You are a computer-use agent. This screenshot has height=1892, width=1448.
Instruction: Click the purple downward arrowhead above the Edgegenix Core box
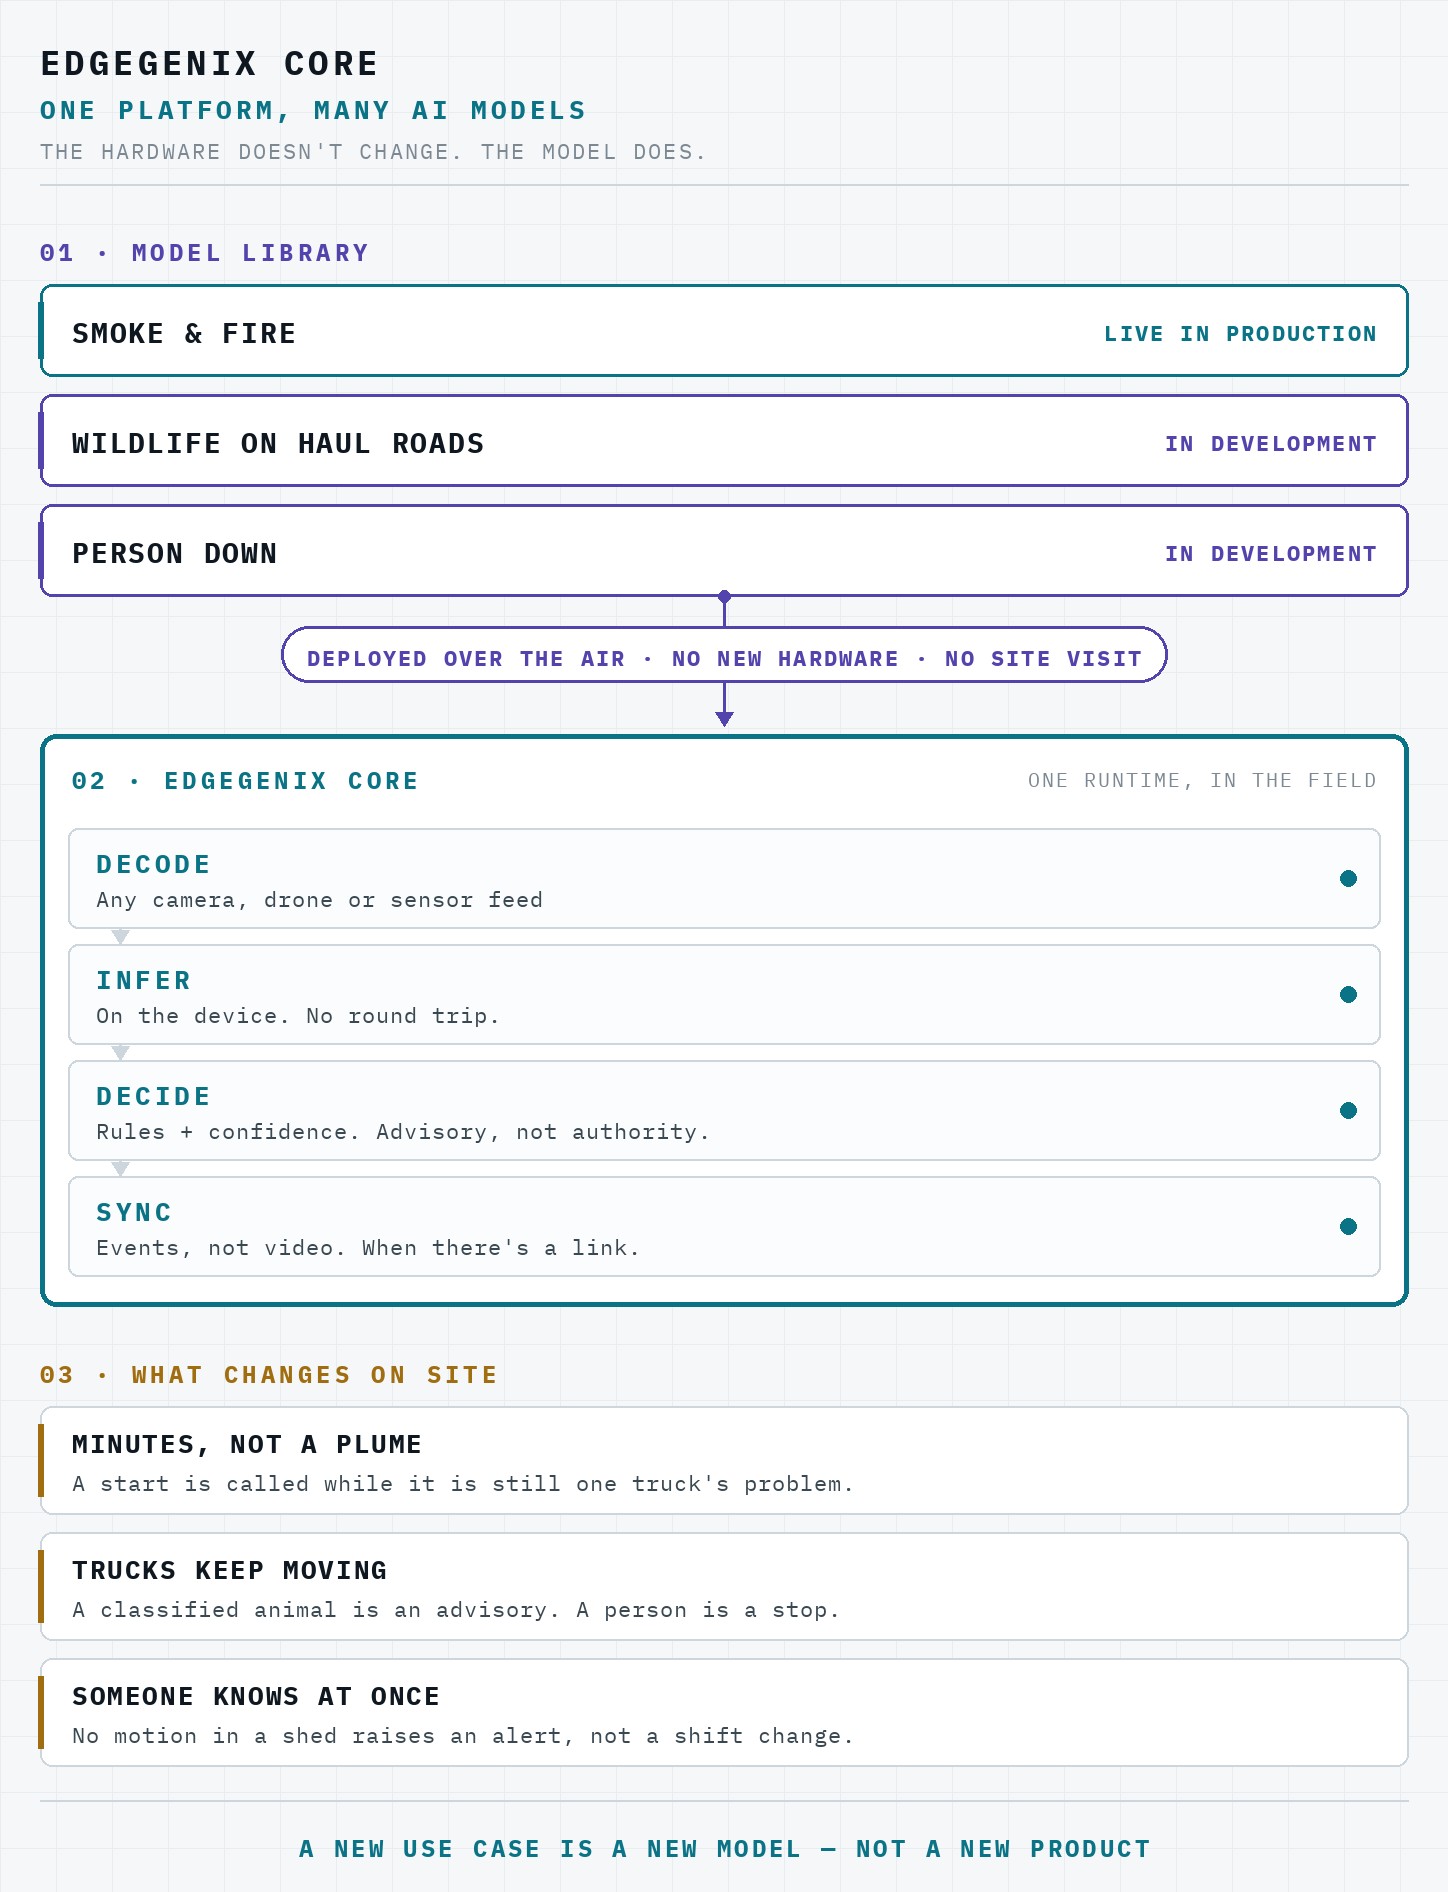click(x=725, y=718)
